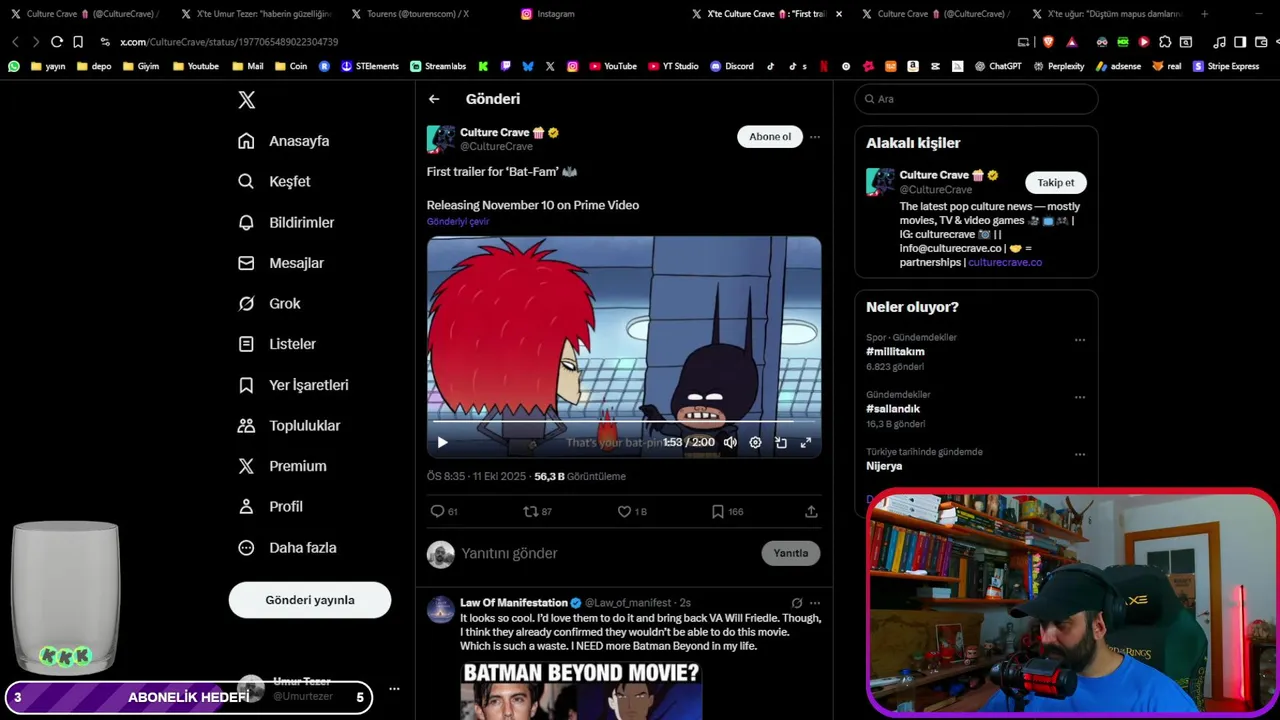
Task: Close the active X'te Culture Crave tab
Action: (x=839, y=14)
